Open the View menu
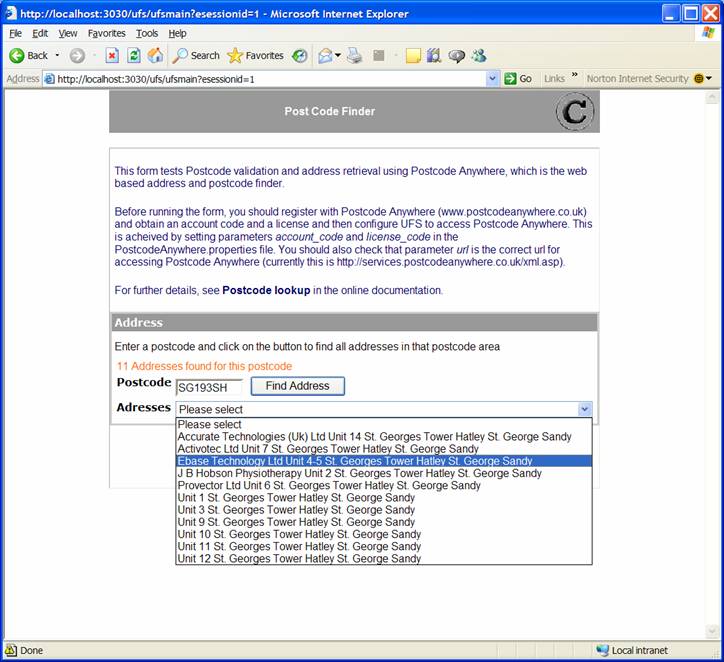This screenshot has height=662, width=724. [68, 33]
